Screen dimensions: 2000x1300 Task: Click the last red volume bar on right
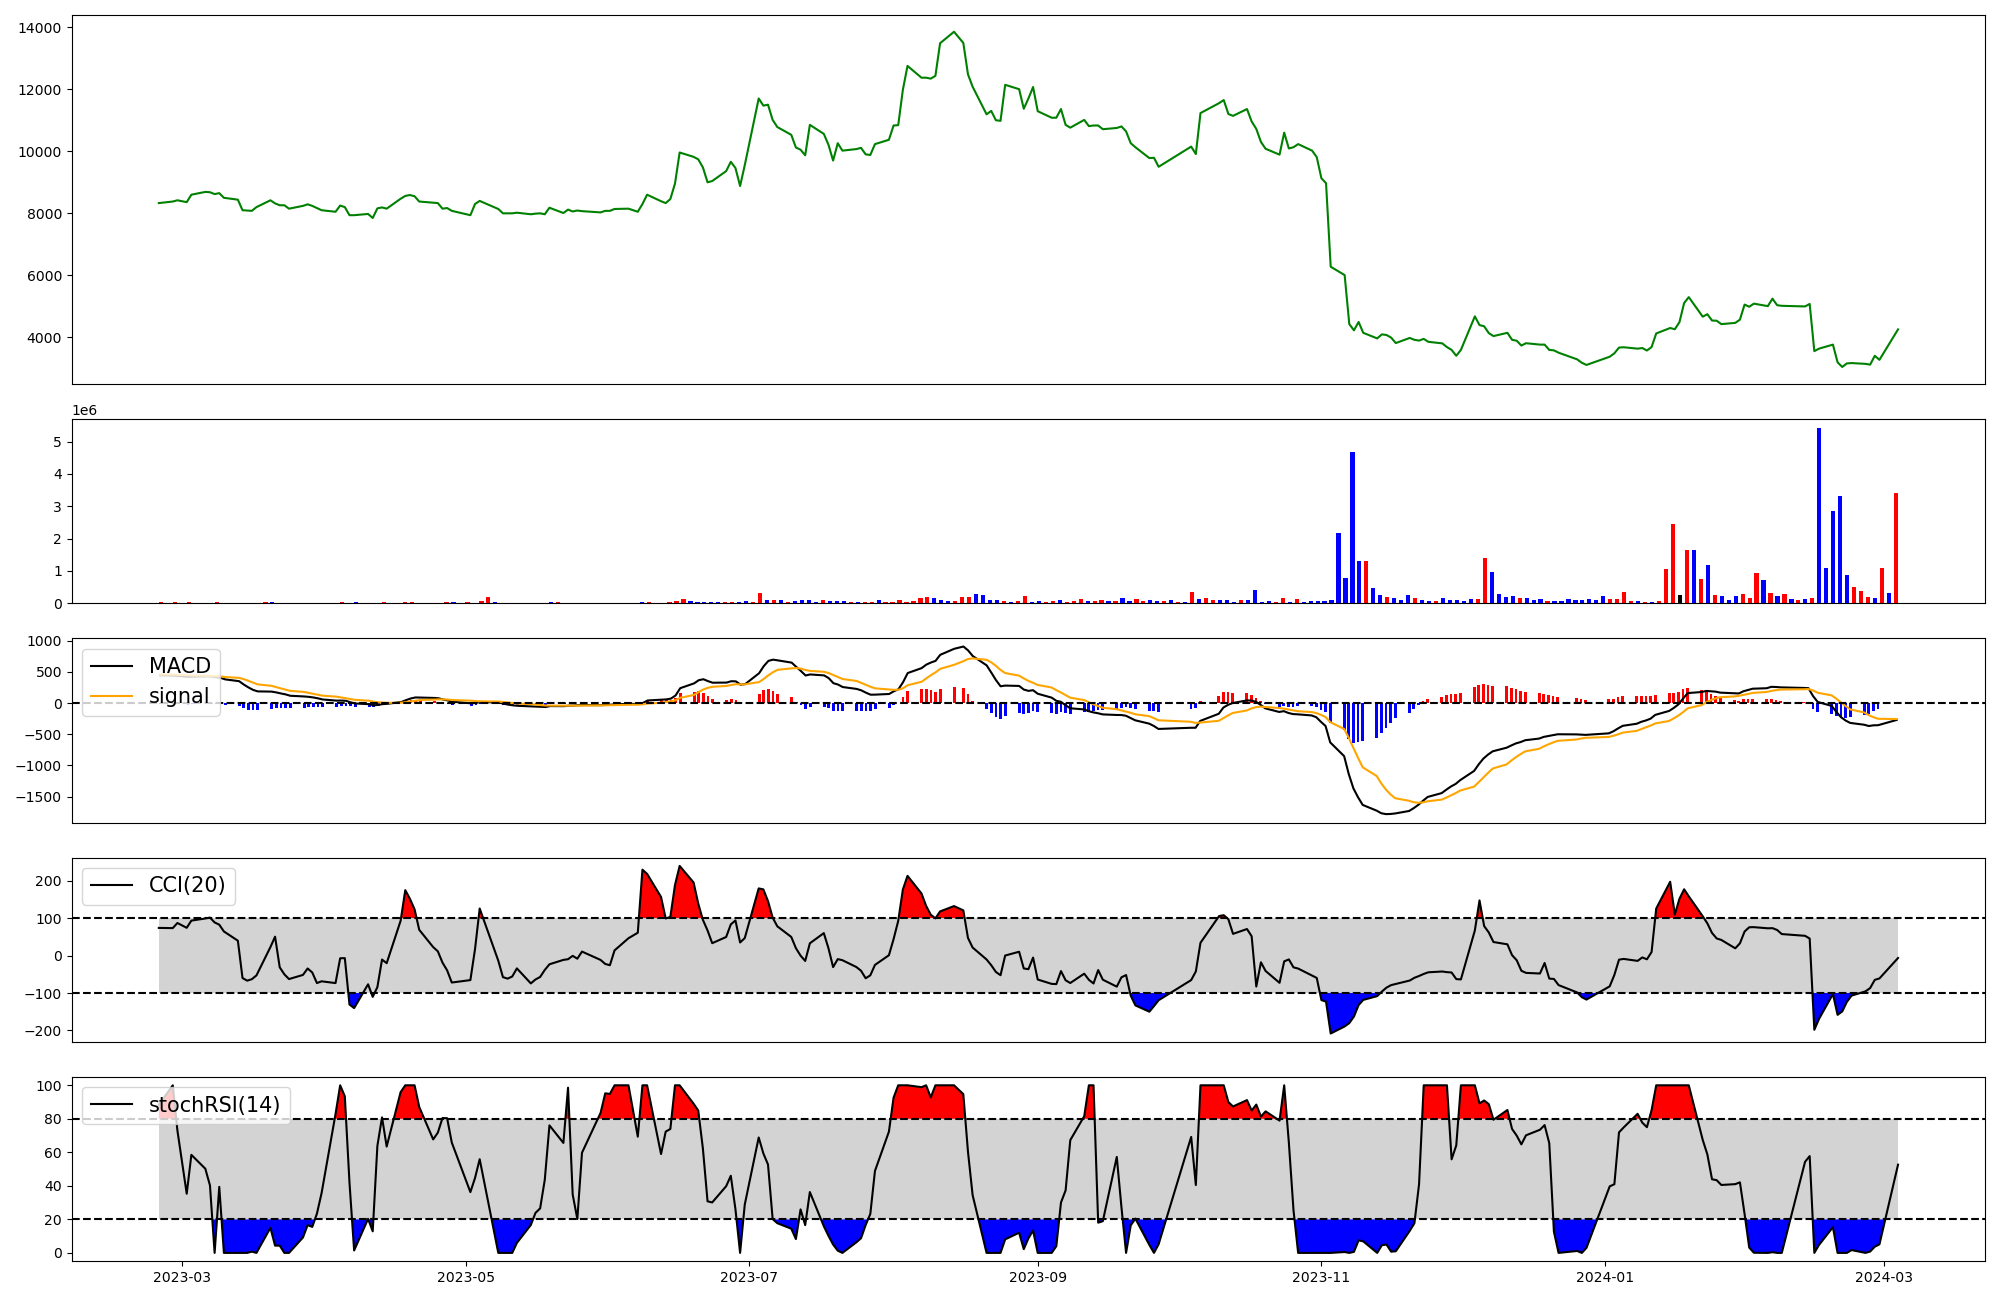[1896, 548]
